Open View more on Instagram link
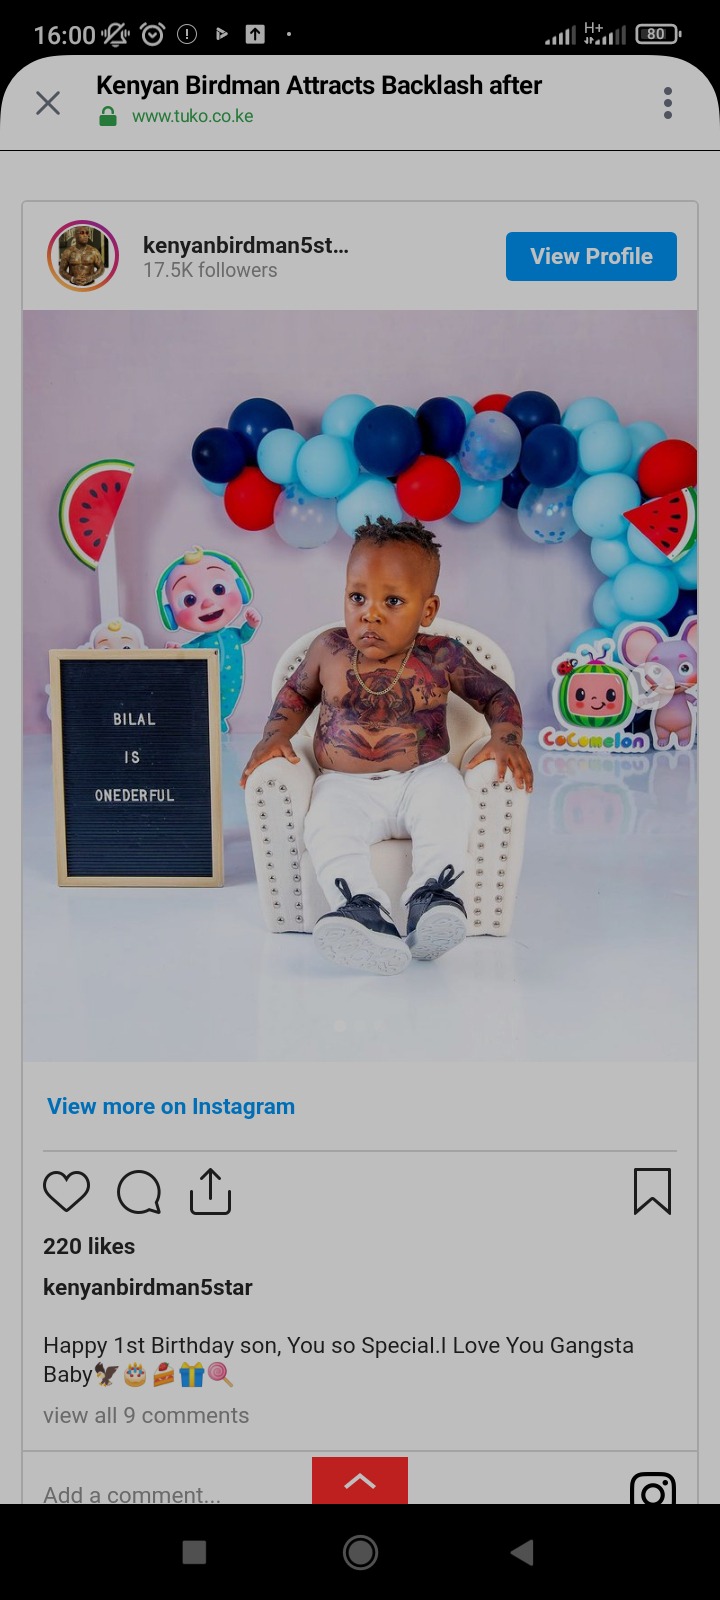 pos(171,1106)
